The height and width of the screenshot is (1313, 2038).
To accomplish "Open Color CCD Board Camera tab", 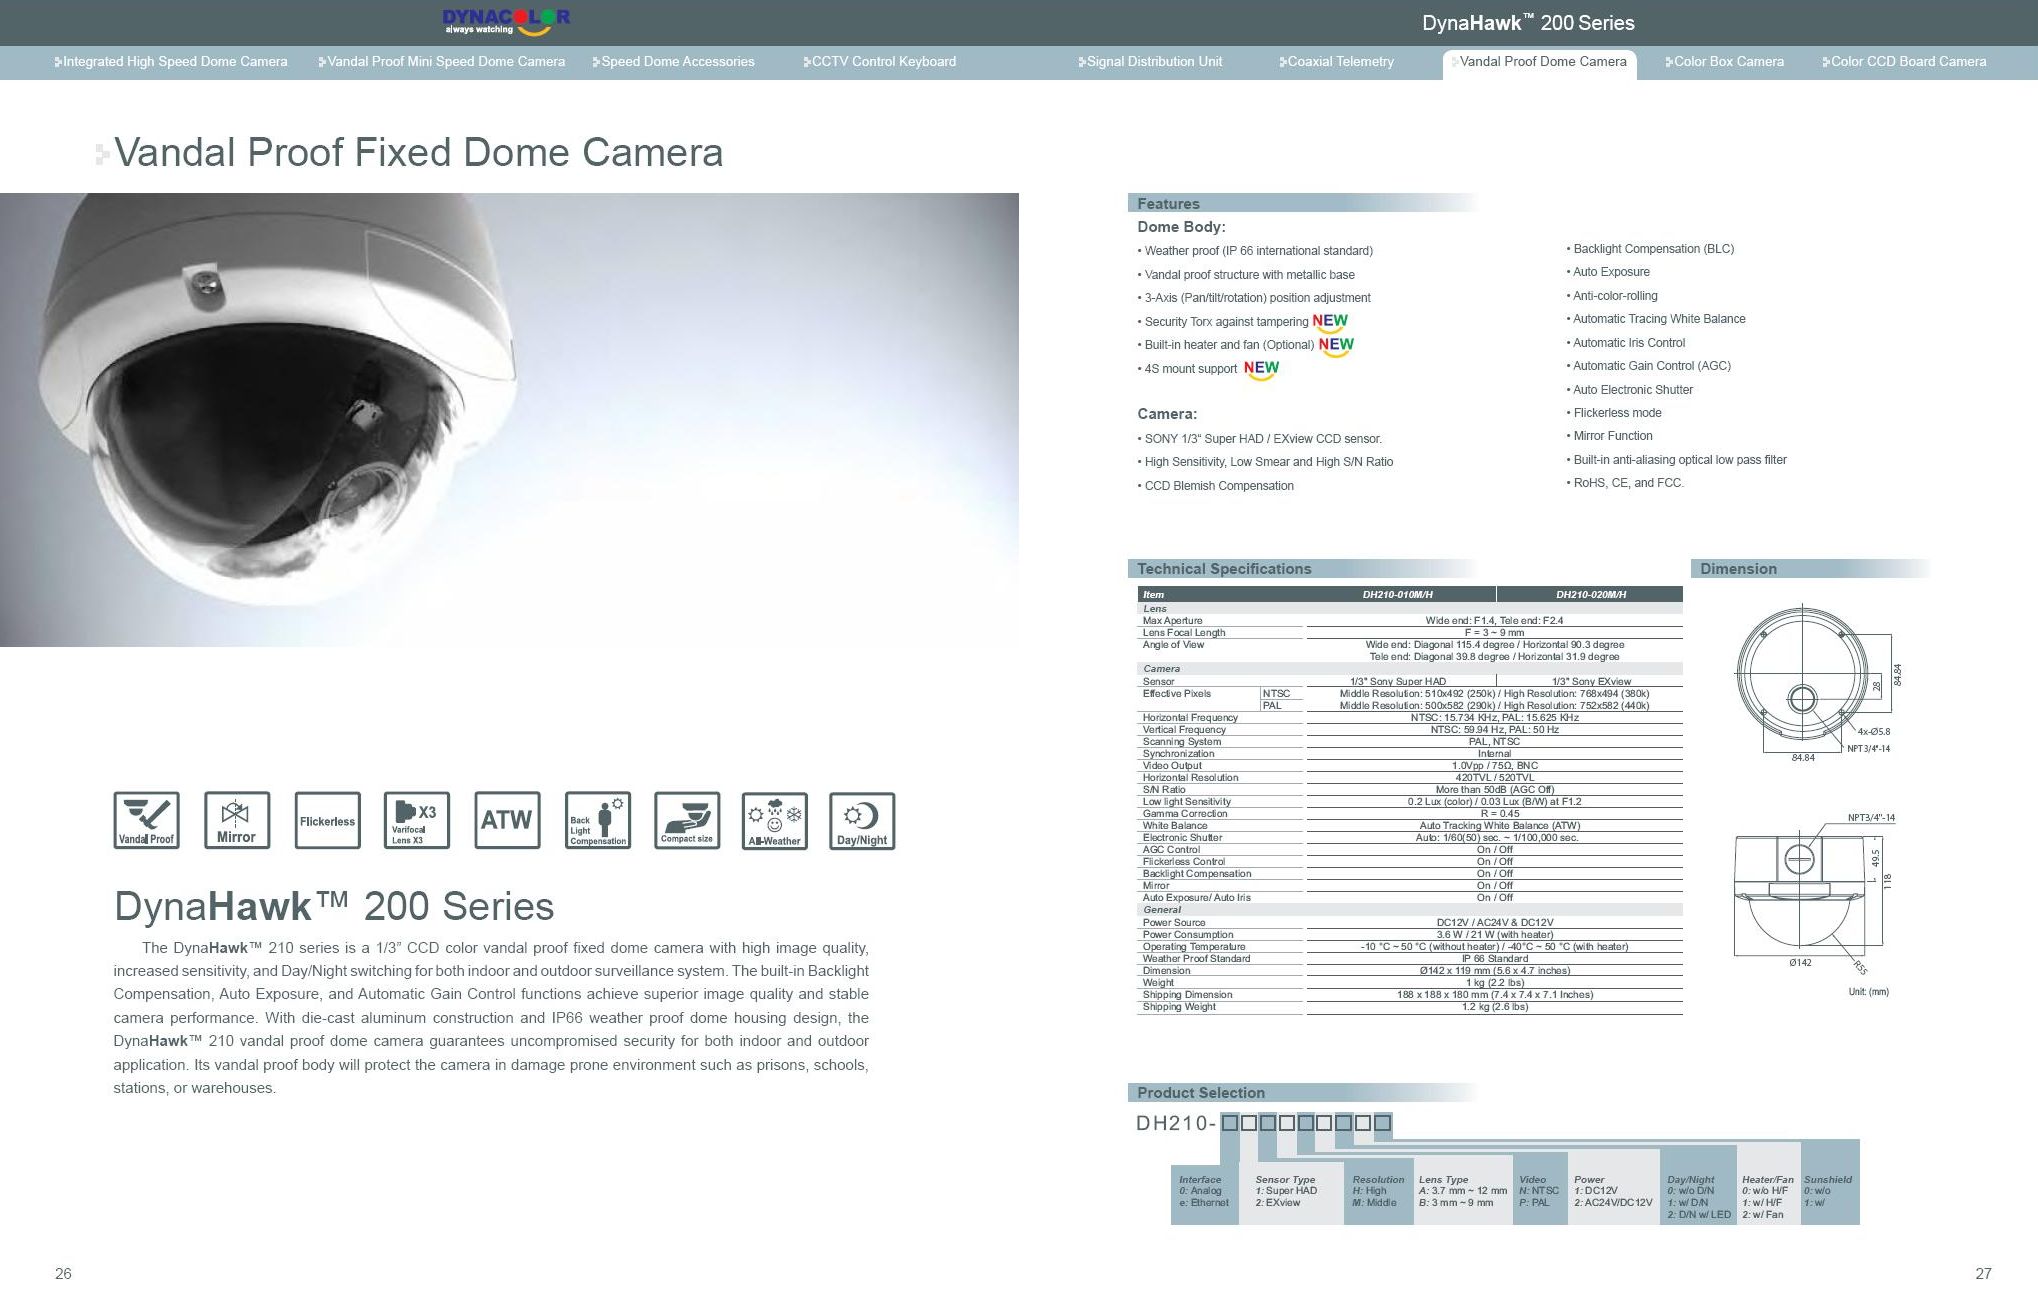I will pyautogui.click(x=1904, y=62).
